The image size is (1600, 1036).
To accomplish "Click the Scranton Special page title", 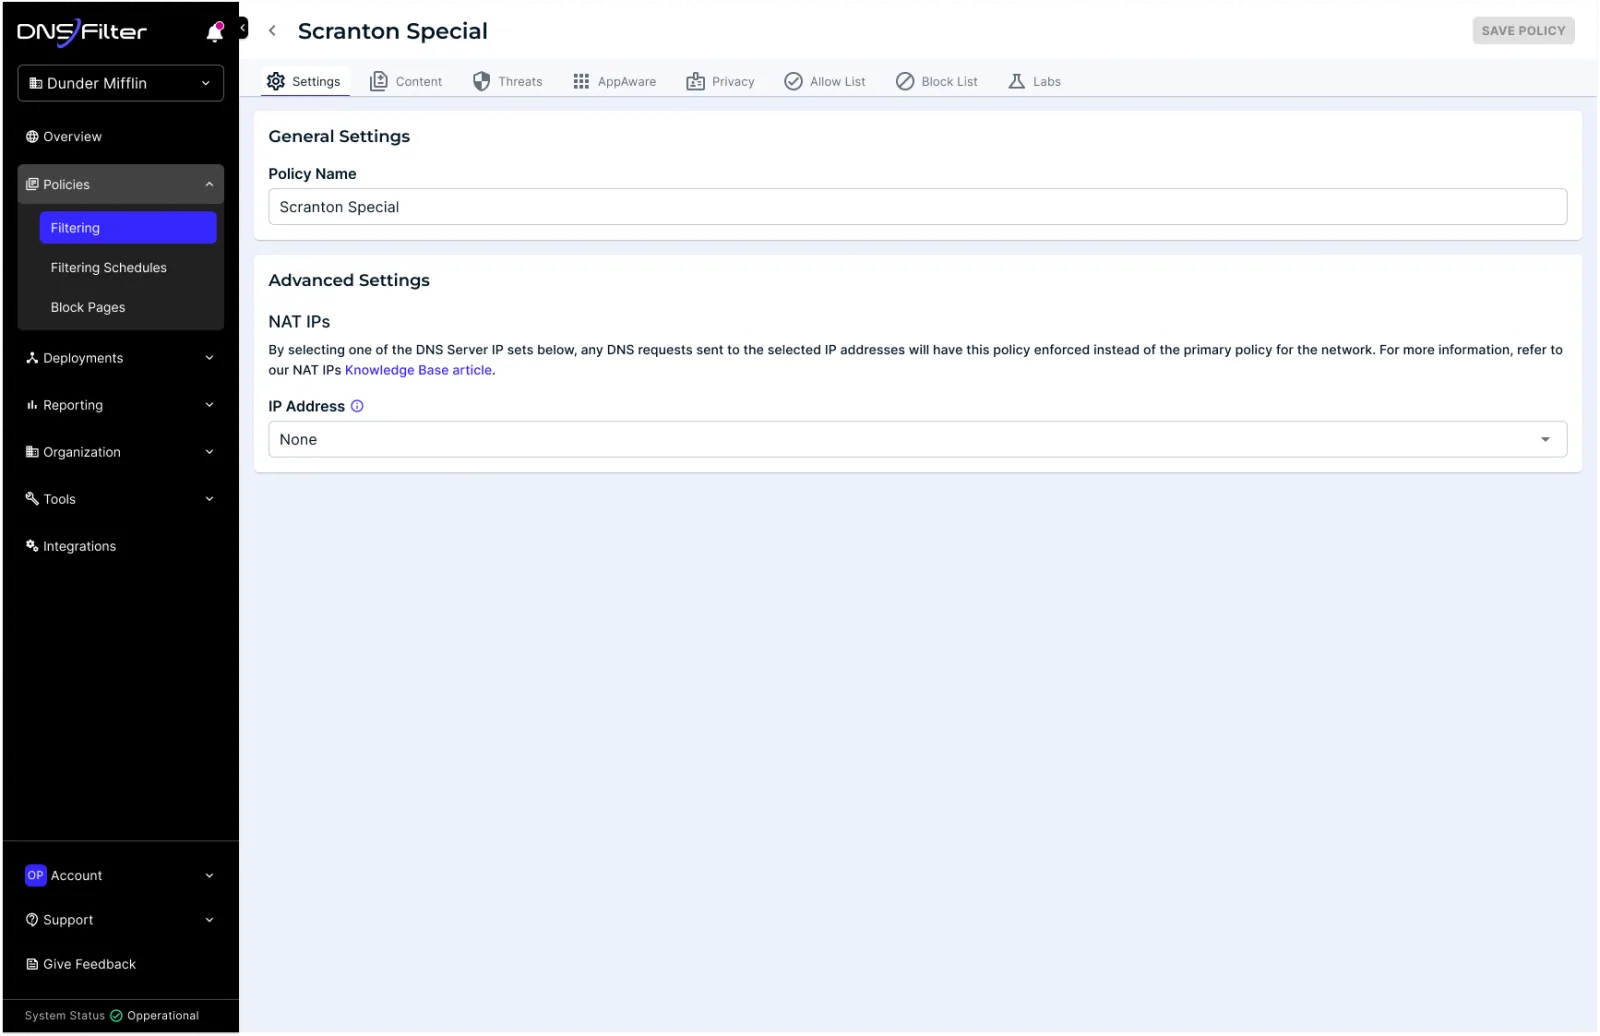I will coord(393,32).
